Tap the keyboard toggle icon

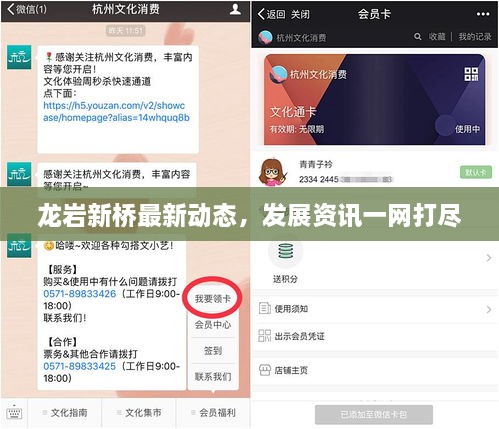pos(14,413)
